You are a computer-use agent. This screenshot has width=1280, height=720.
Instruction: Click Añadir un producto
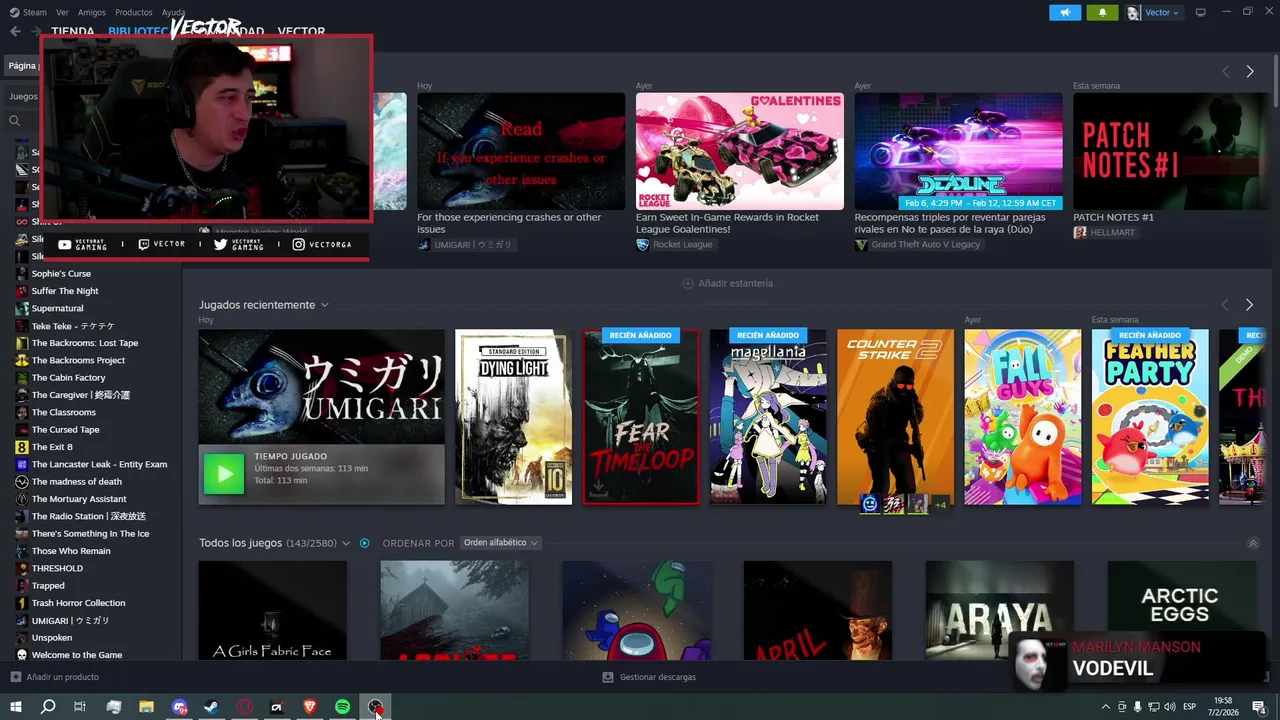pos(55,677)
